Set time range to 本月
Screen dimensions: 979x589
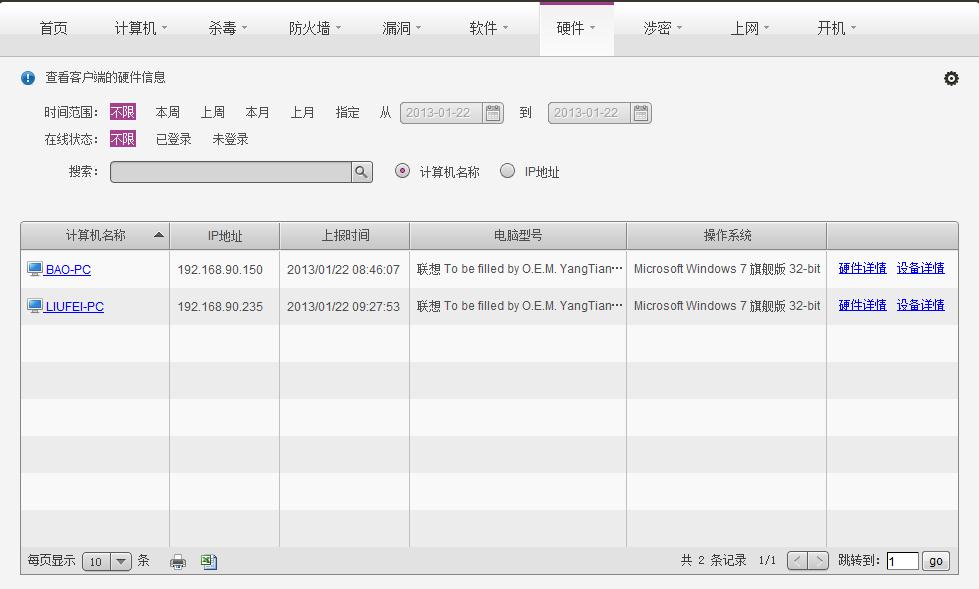coord(257,112)
